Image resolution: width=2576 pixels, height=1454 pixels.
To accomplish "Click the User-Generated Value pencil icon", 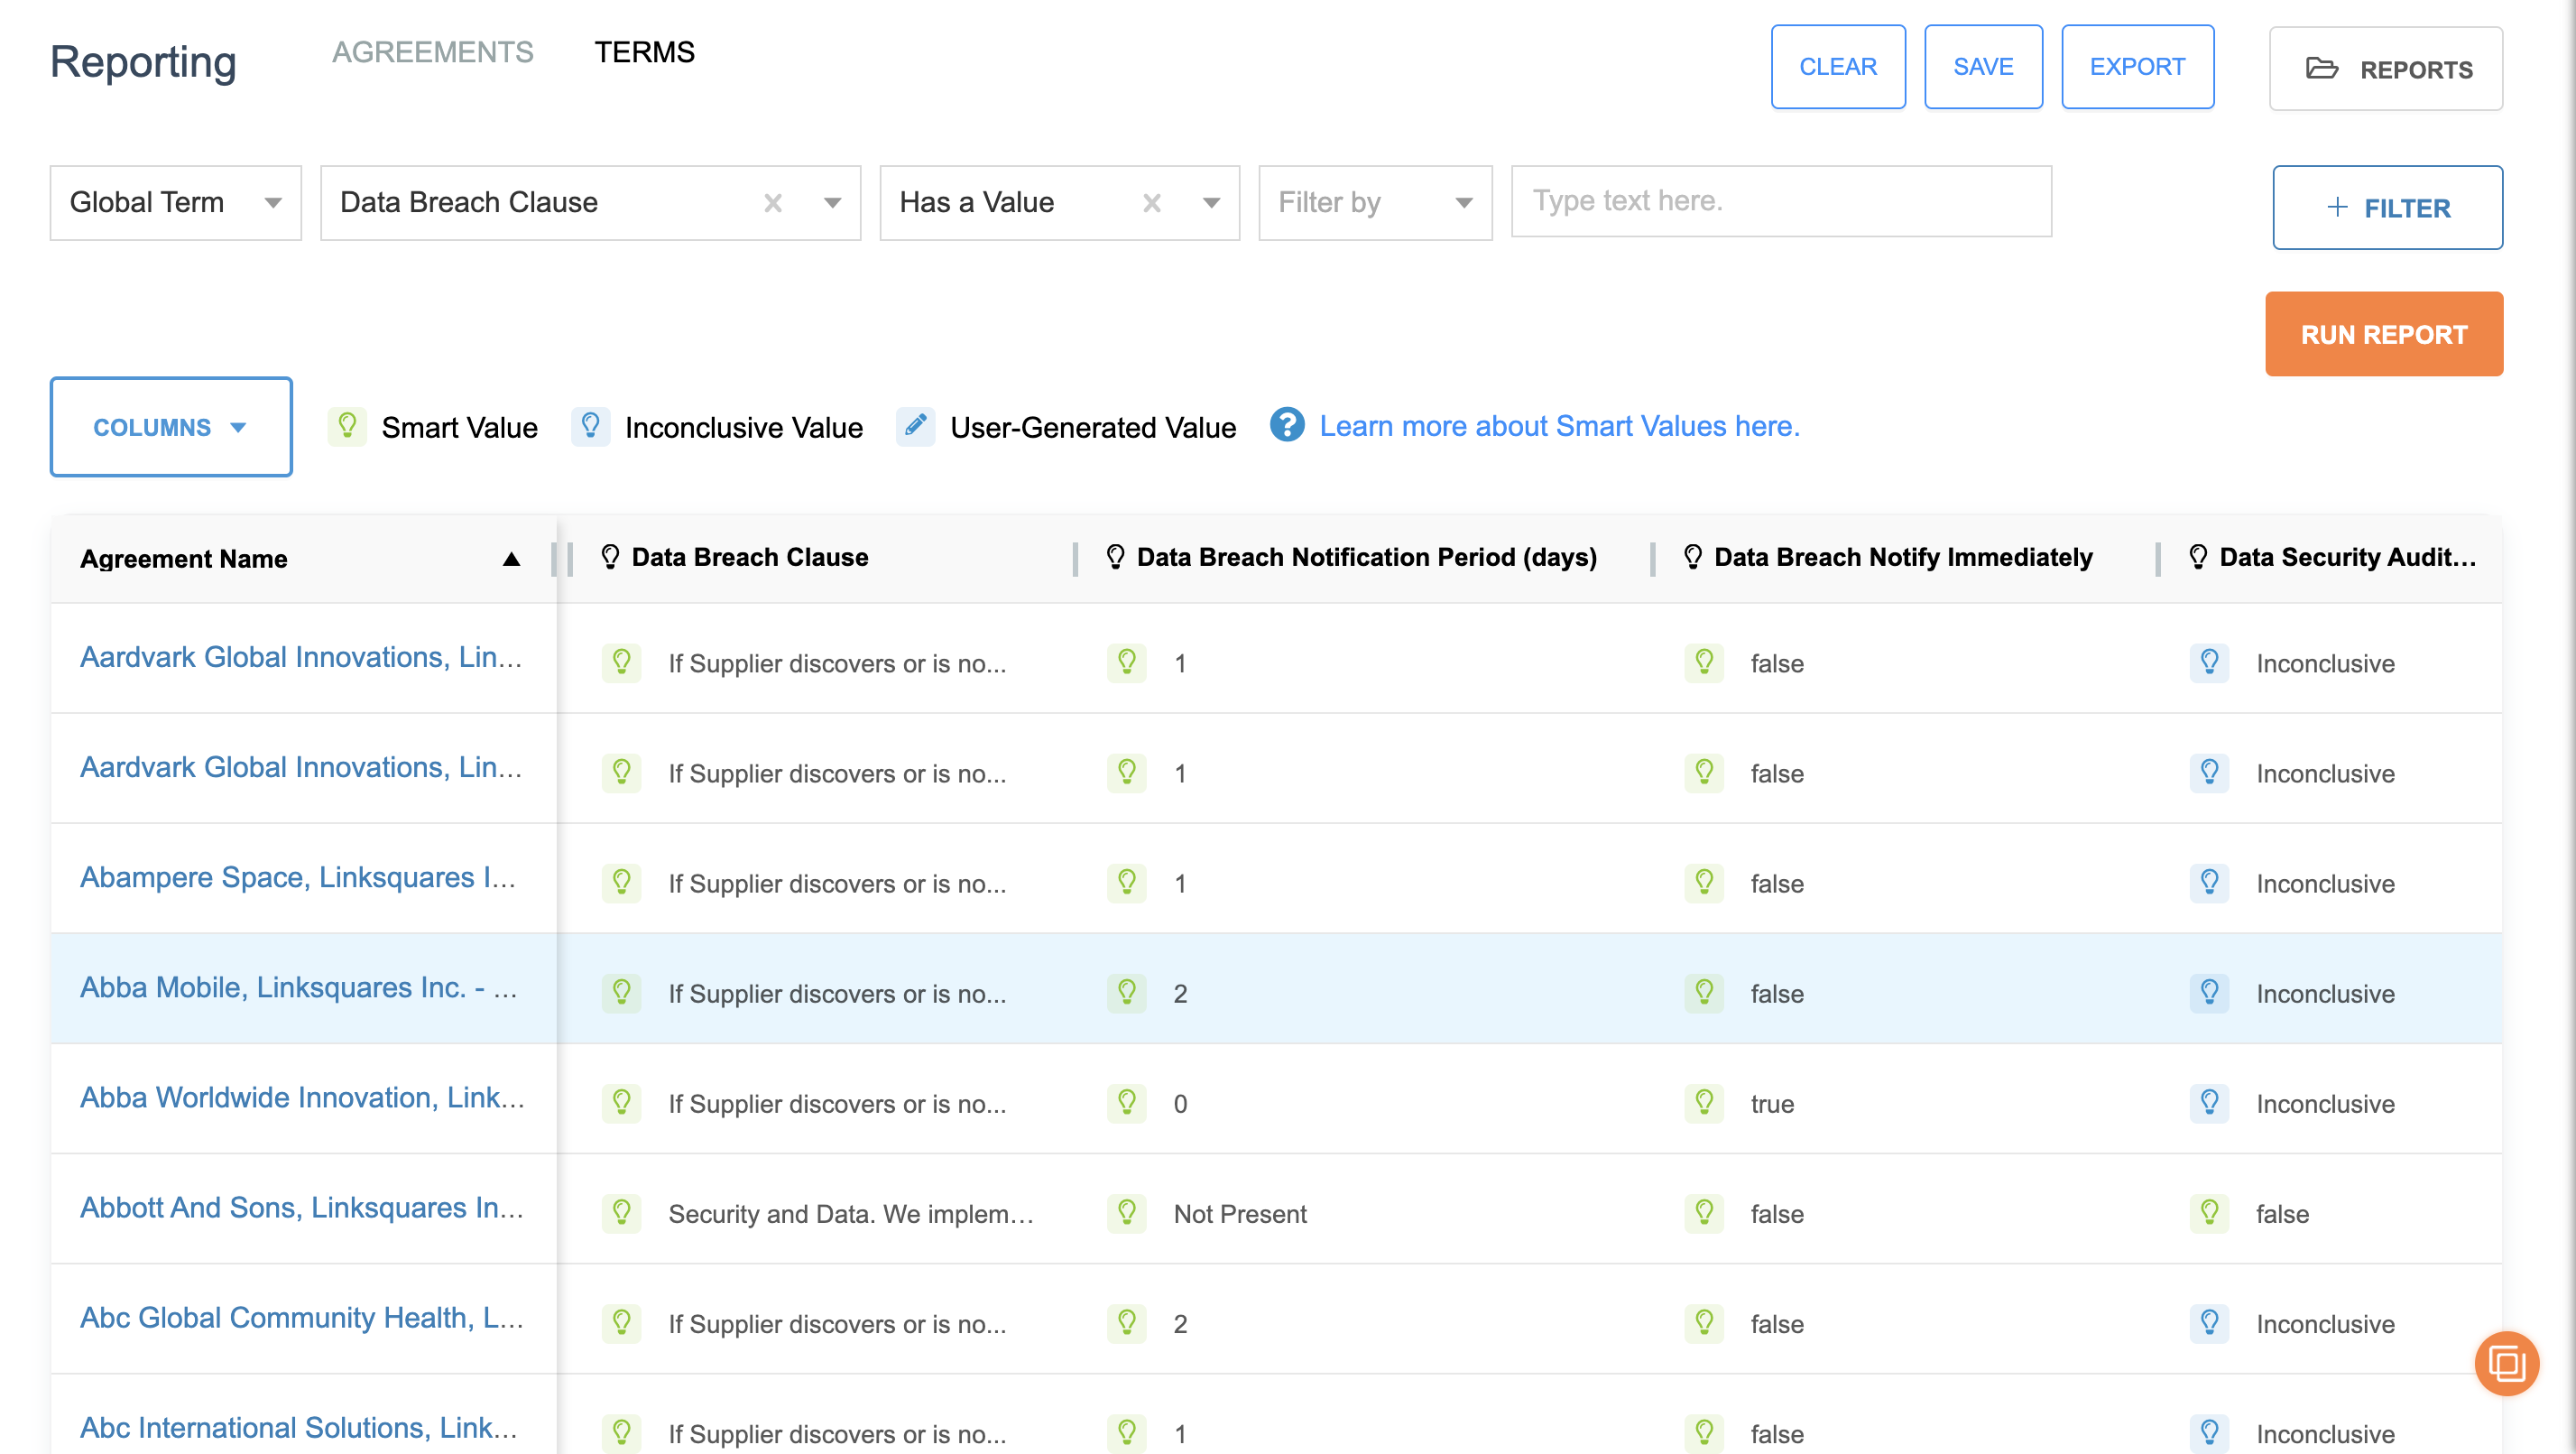I will (915, 427).
